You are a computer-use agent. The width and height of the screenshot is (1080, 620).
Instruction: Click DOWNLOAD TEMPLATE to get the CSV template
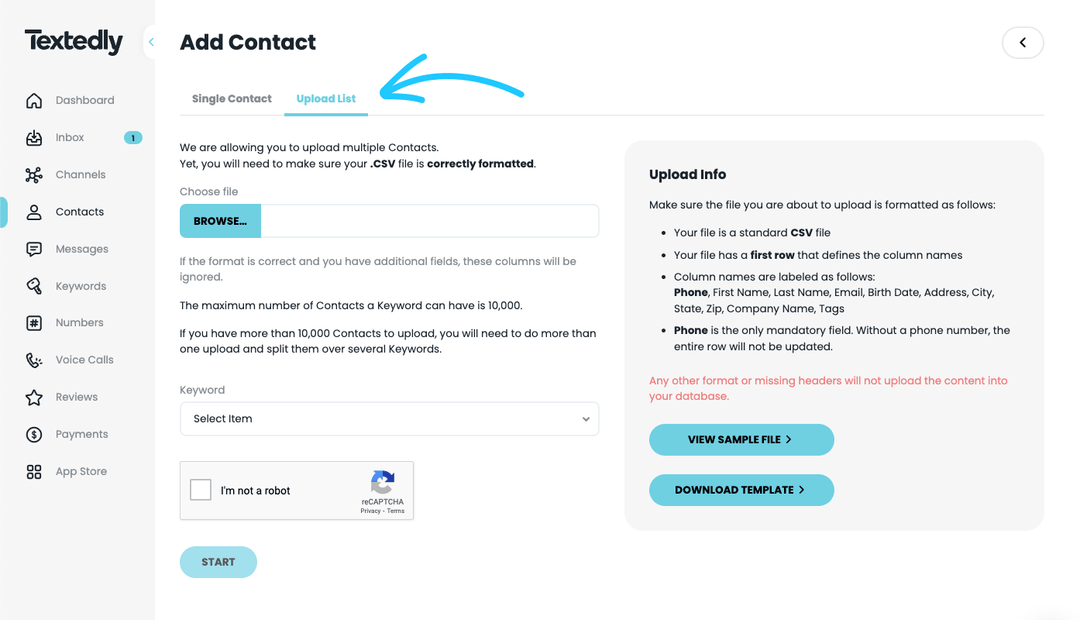pos(741,490)
